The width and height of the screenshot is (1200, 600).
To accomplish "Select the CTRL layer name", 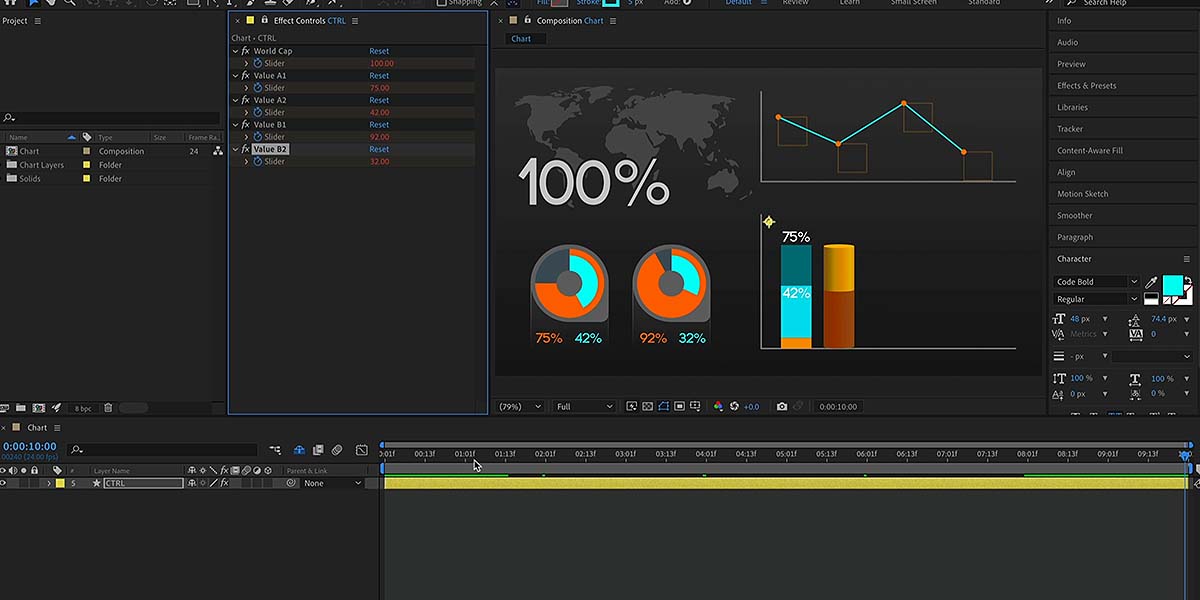I will click(143, 483).
